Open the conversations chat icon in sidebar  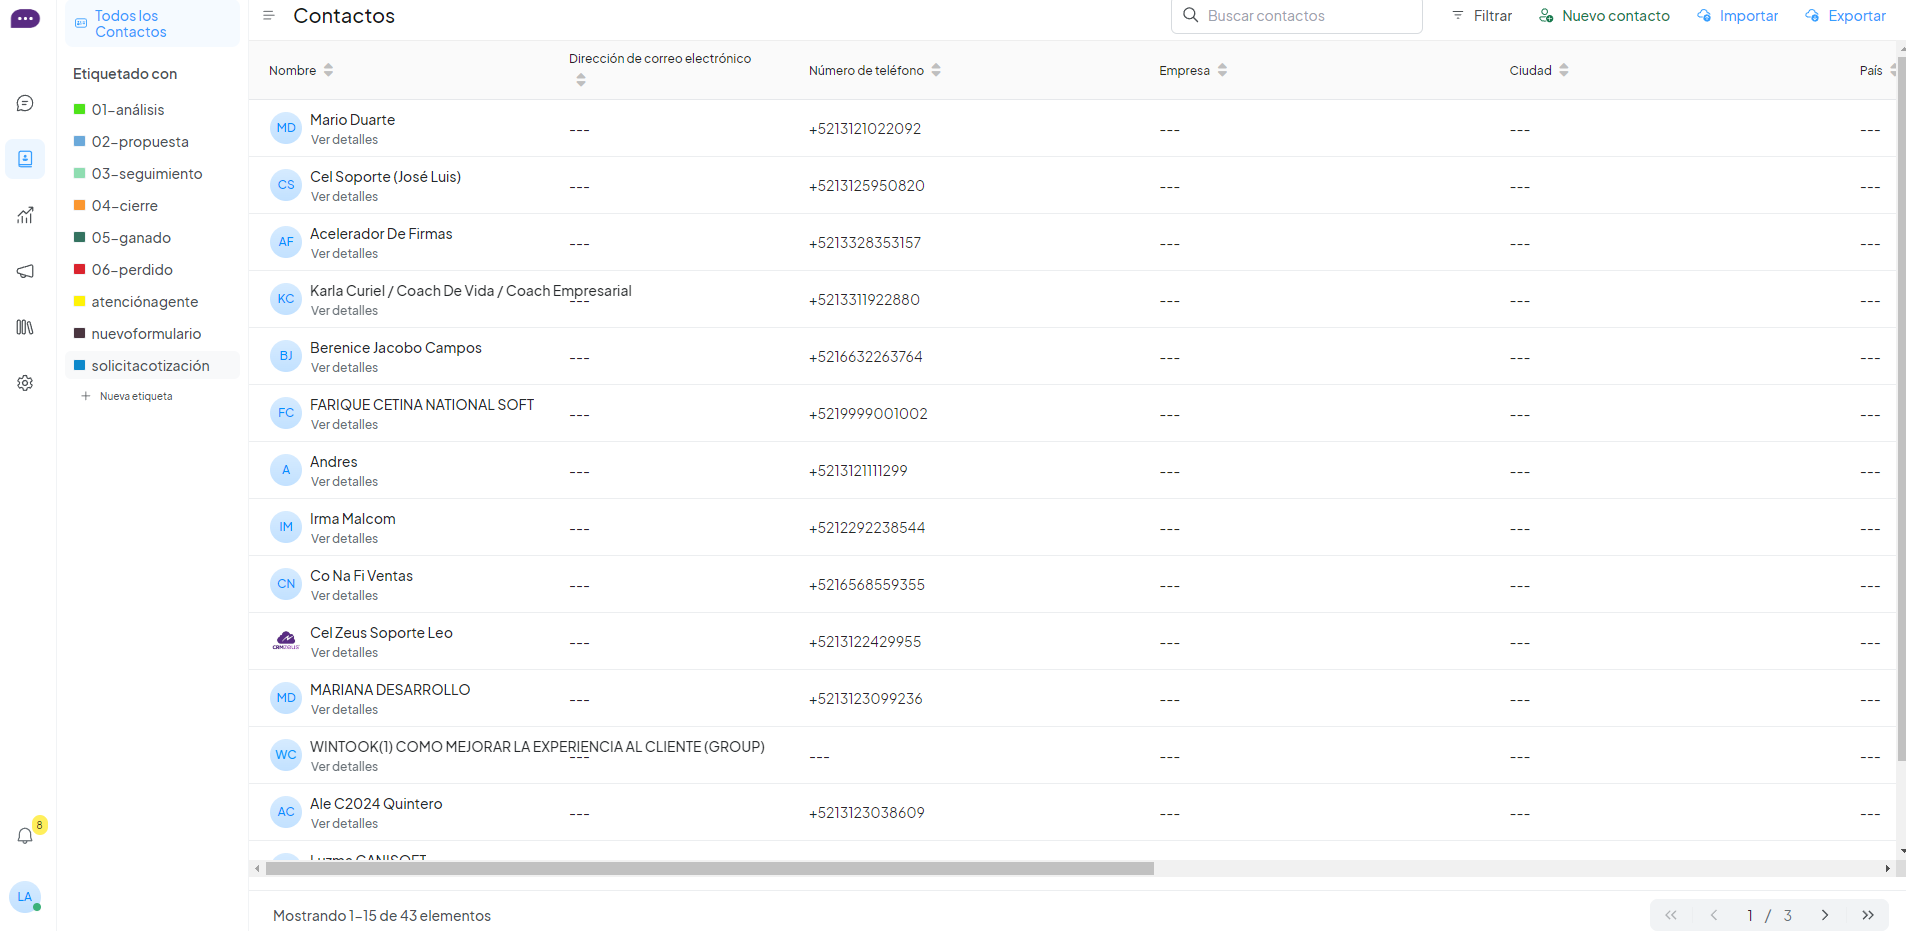(25, 103)
